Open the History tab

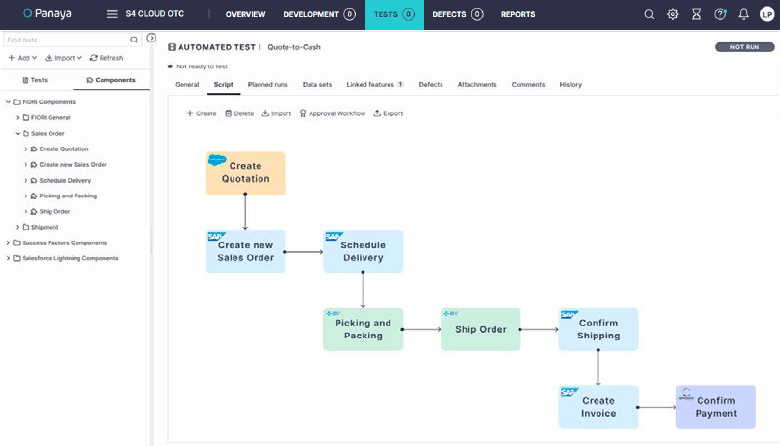571,85
